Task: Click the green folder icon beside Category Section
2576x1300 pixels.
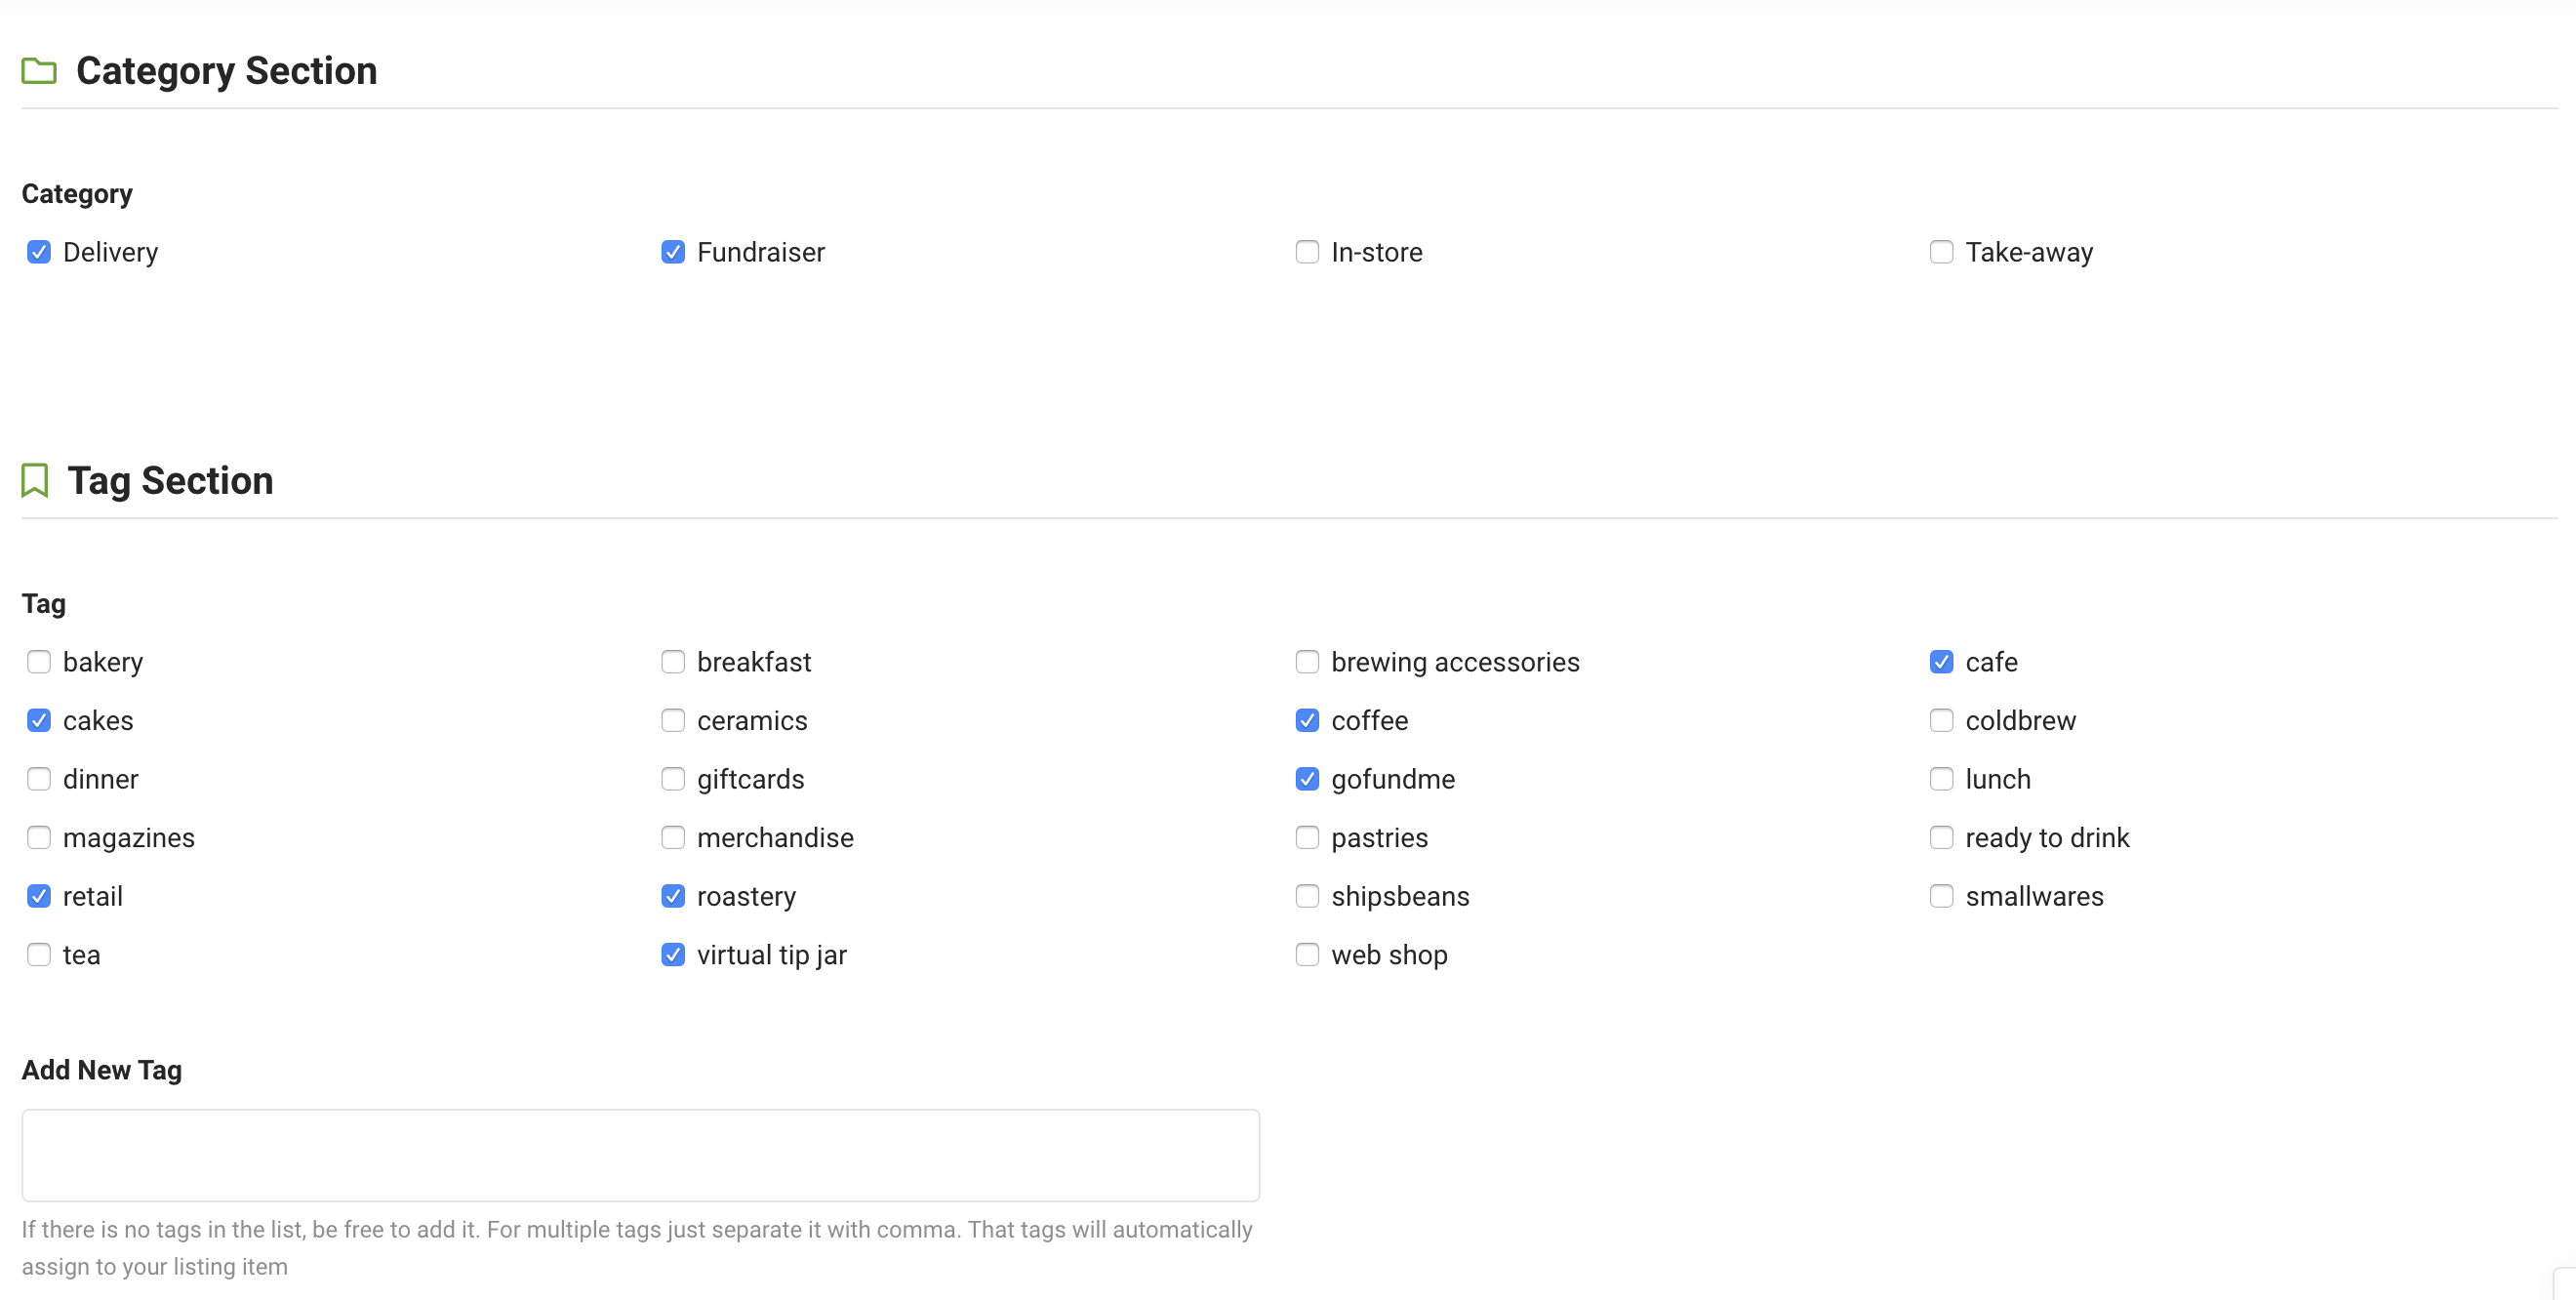Action: pos(39,71)
